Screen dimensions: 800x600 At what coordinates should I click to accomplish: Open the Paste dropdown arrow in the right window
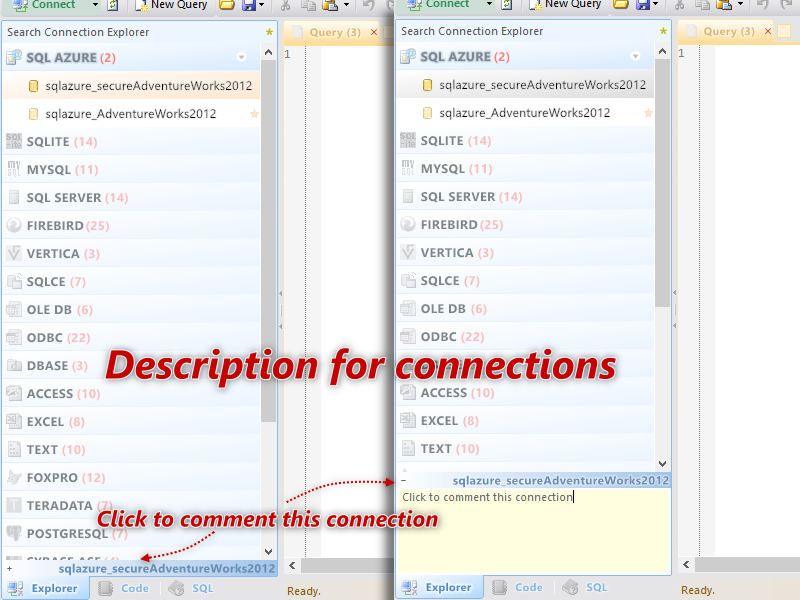point(740,4)
